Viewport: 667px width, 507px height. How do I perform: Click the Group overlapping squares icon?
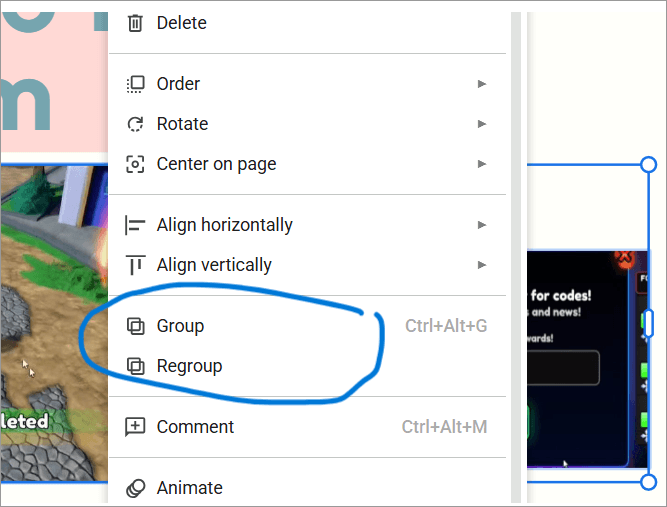(135, 326)
